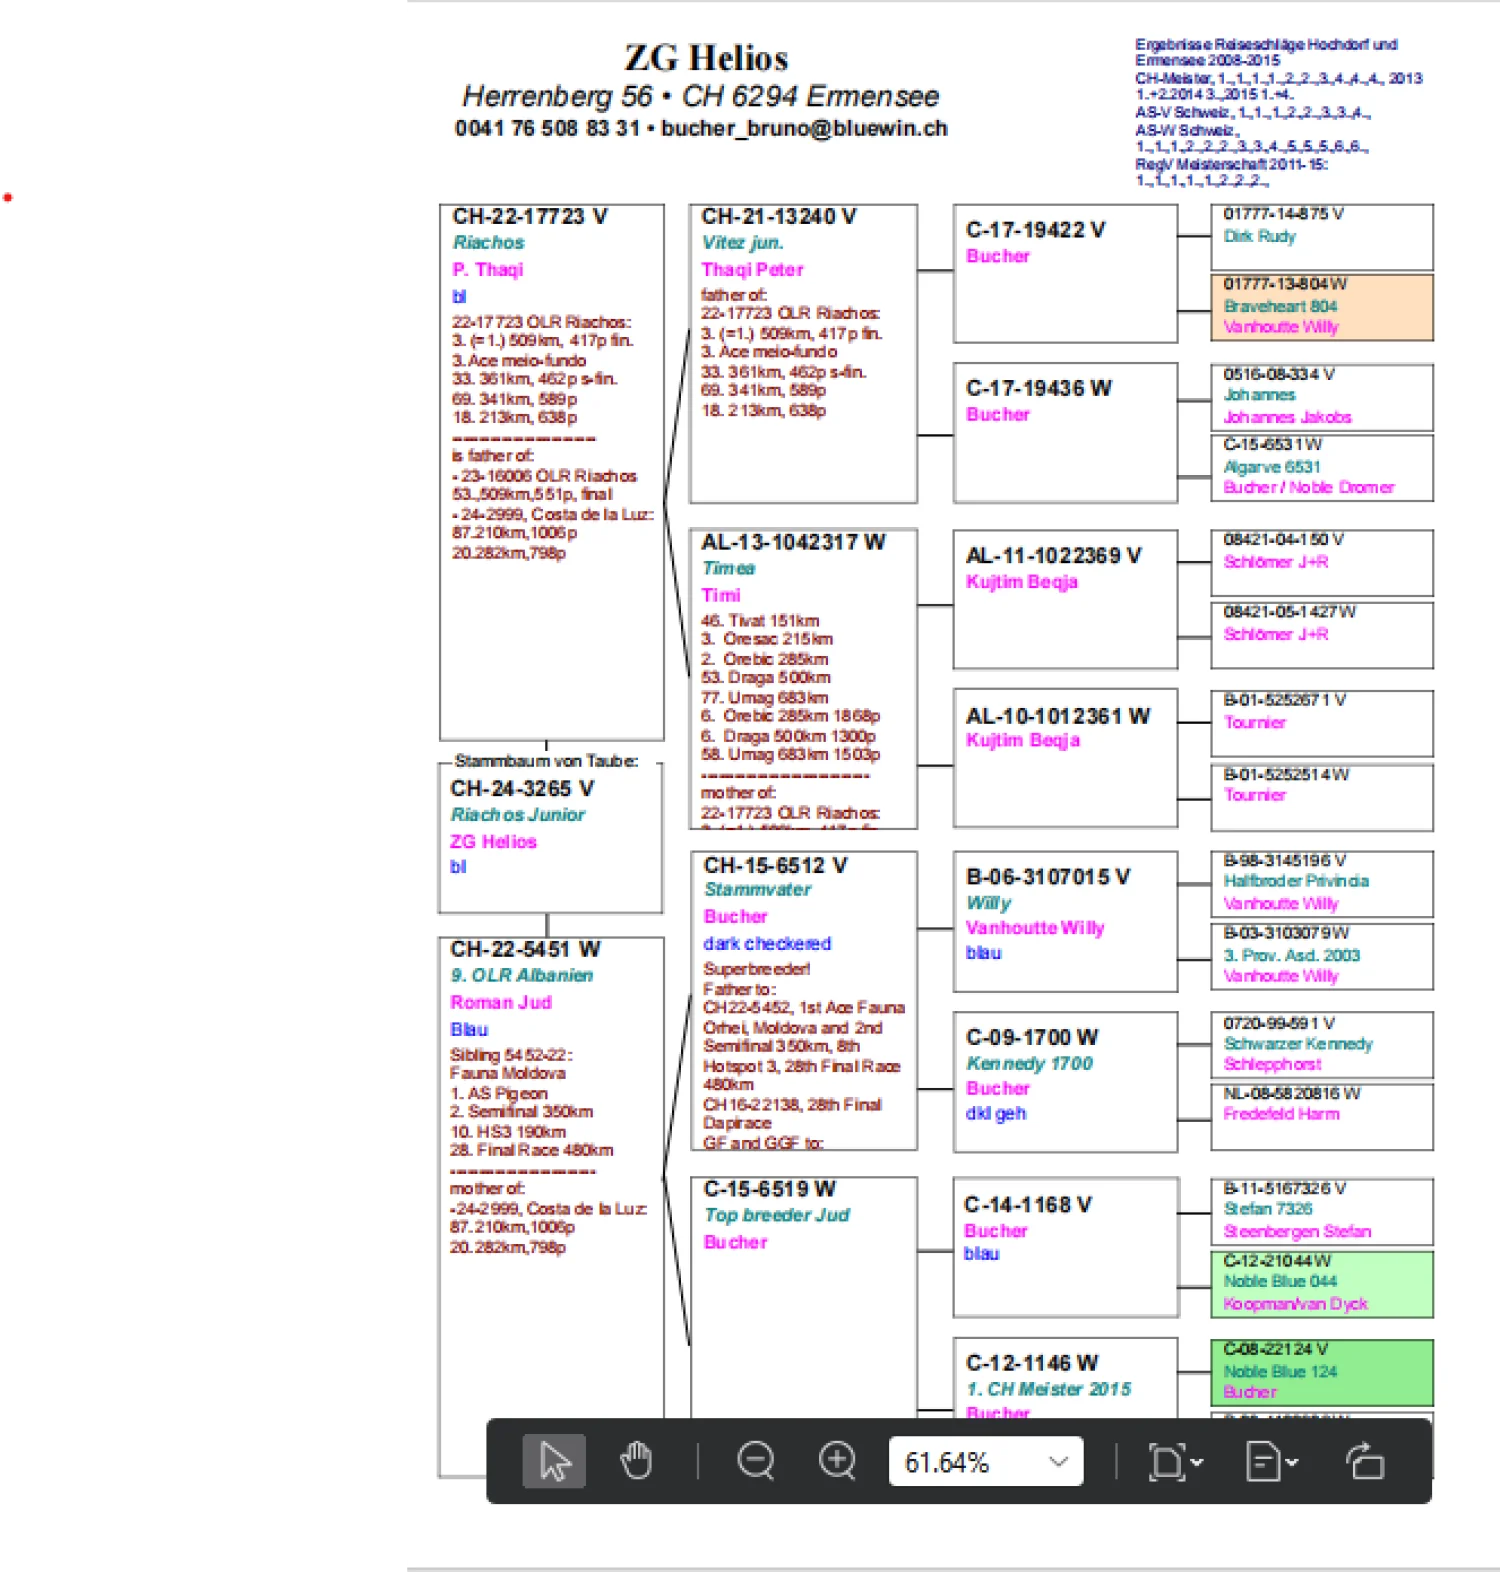Open the page display mode dropdown

pos(1271,1462)
